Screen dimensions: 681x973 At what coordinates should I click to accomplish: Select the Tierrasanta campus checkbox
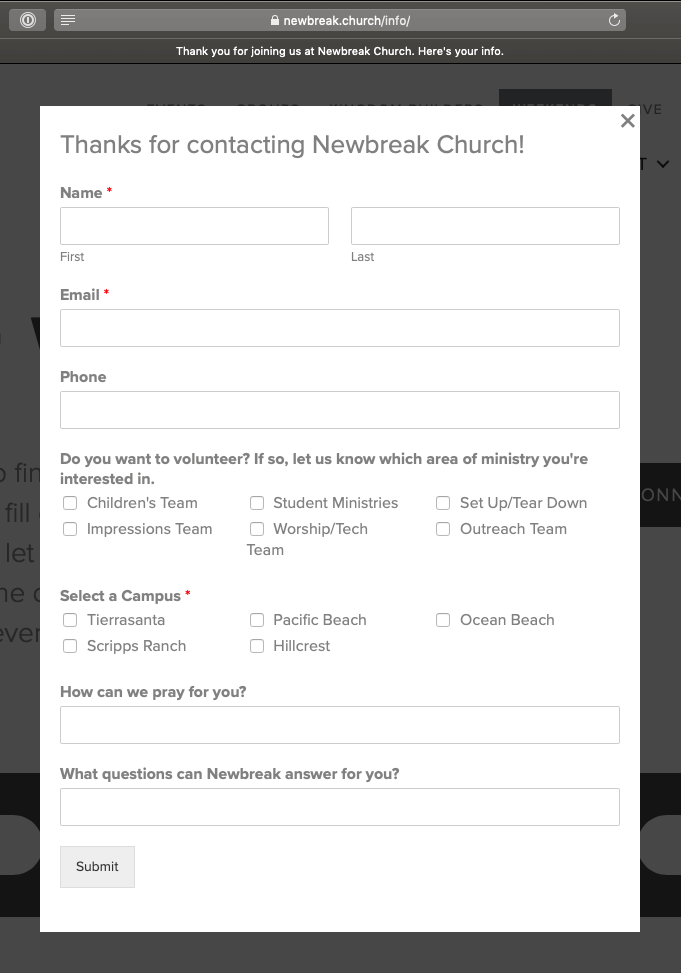point(69,620)
